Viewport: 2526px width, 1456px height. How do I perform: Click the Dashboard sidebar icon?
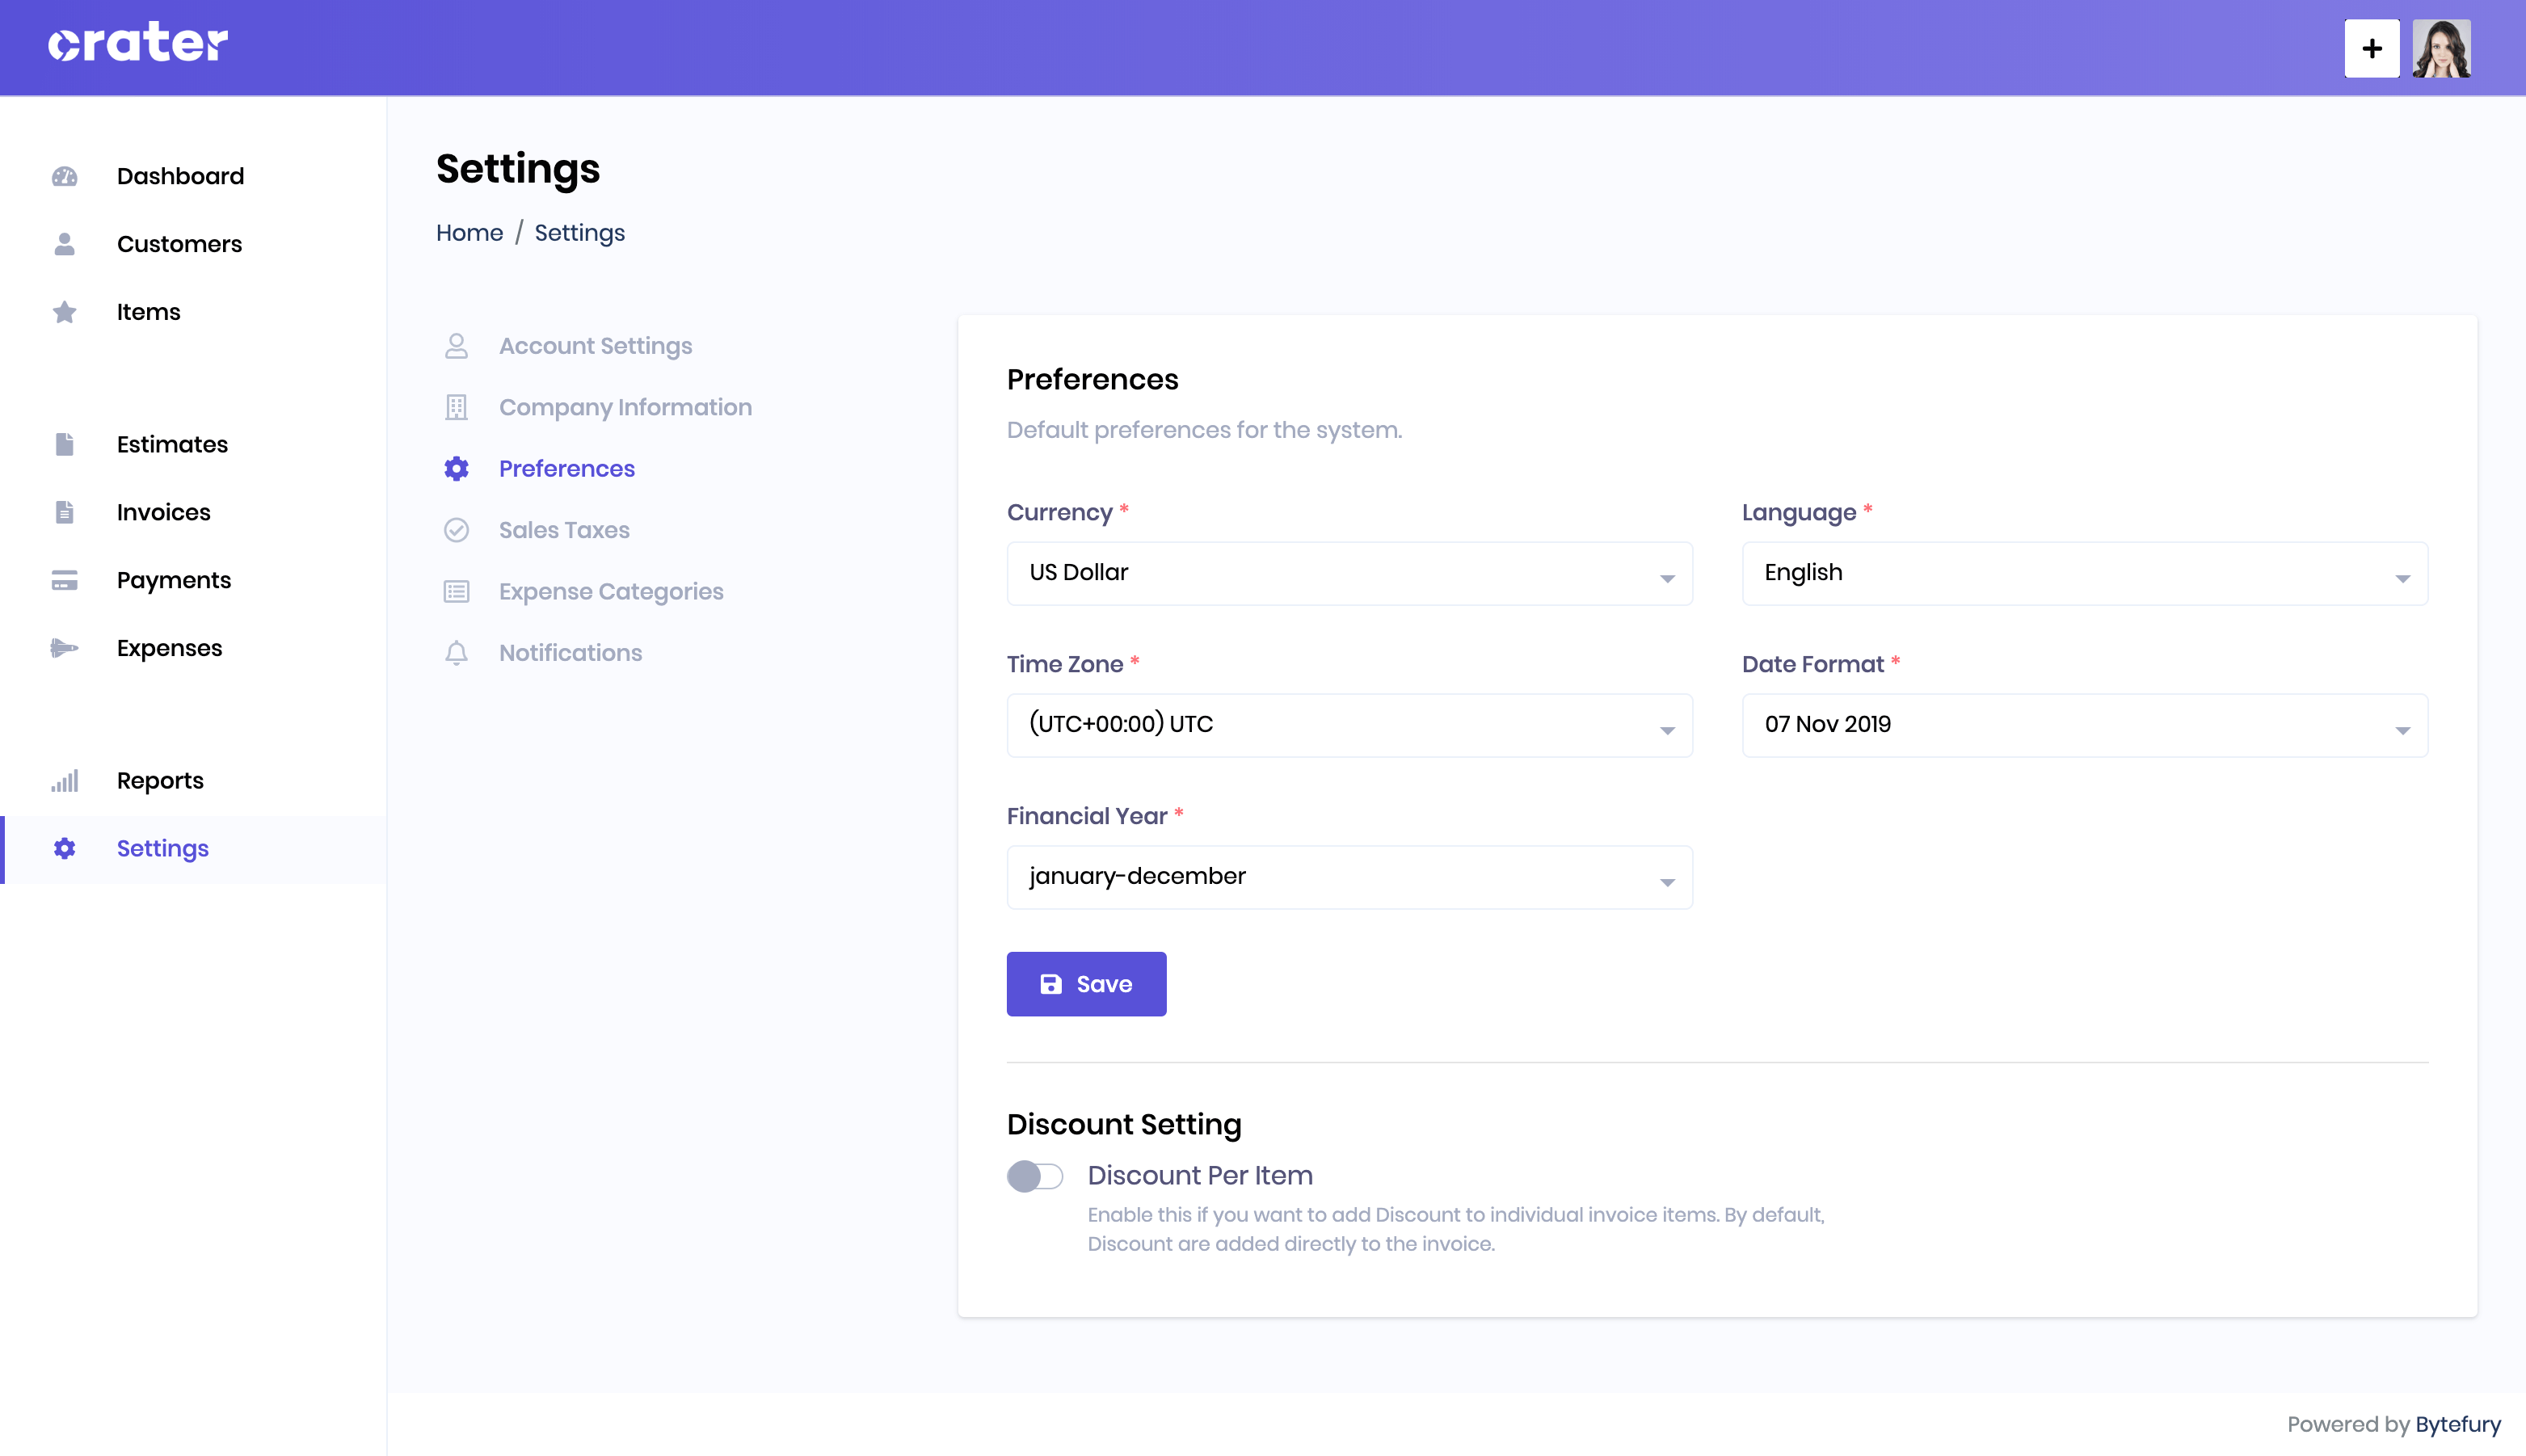click(64, 175)
